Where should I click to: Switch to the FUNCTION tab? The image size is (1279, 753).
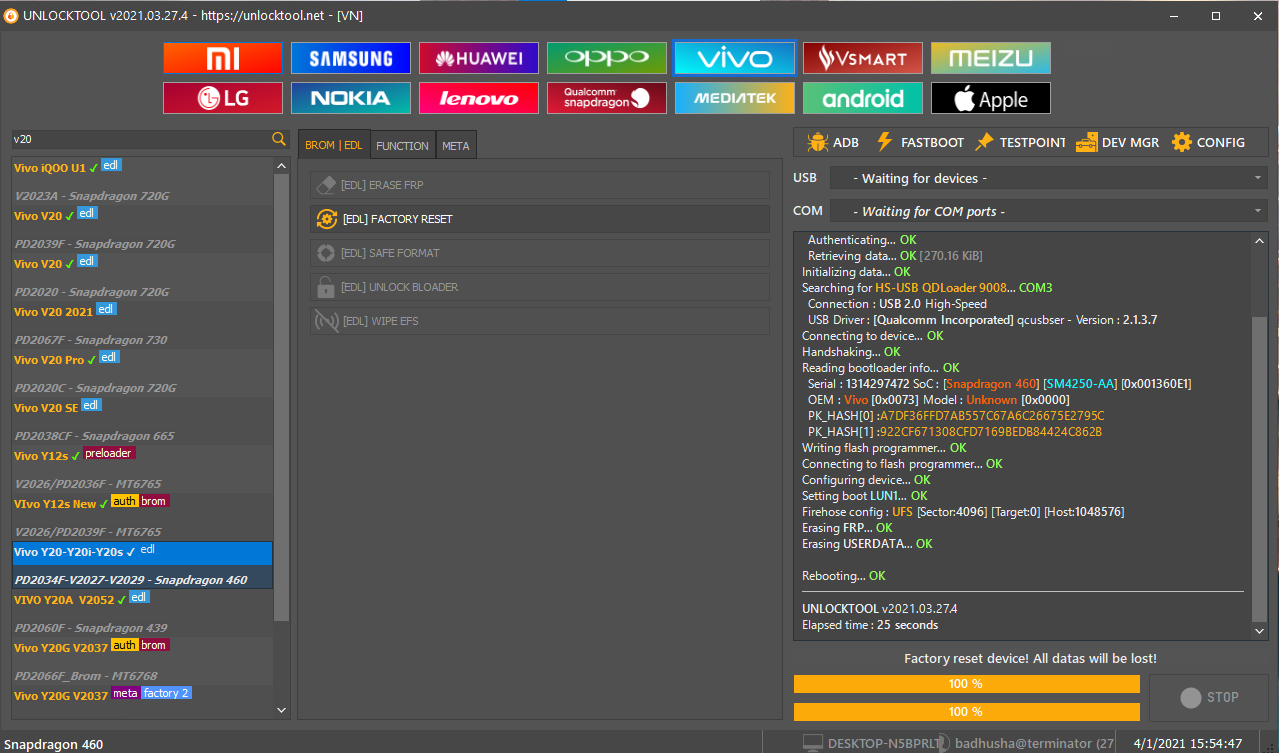(402, 145)
